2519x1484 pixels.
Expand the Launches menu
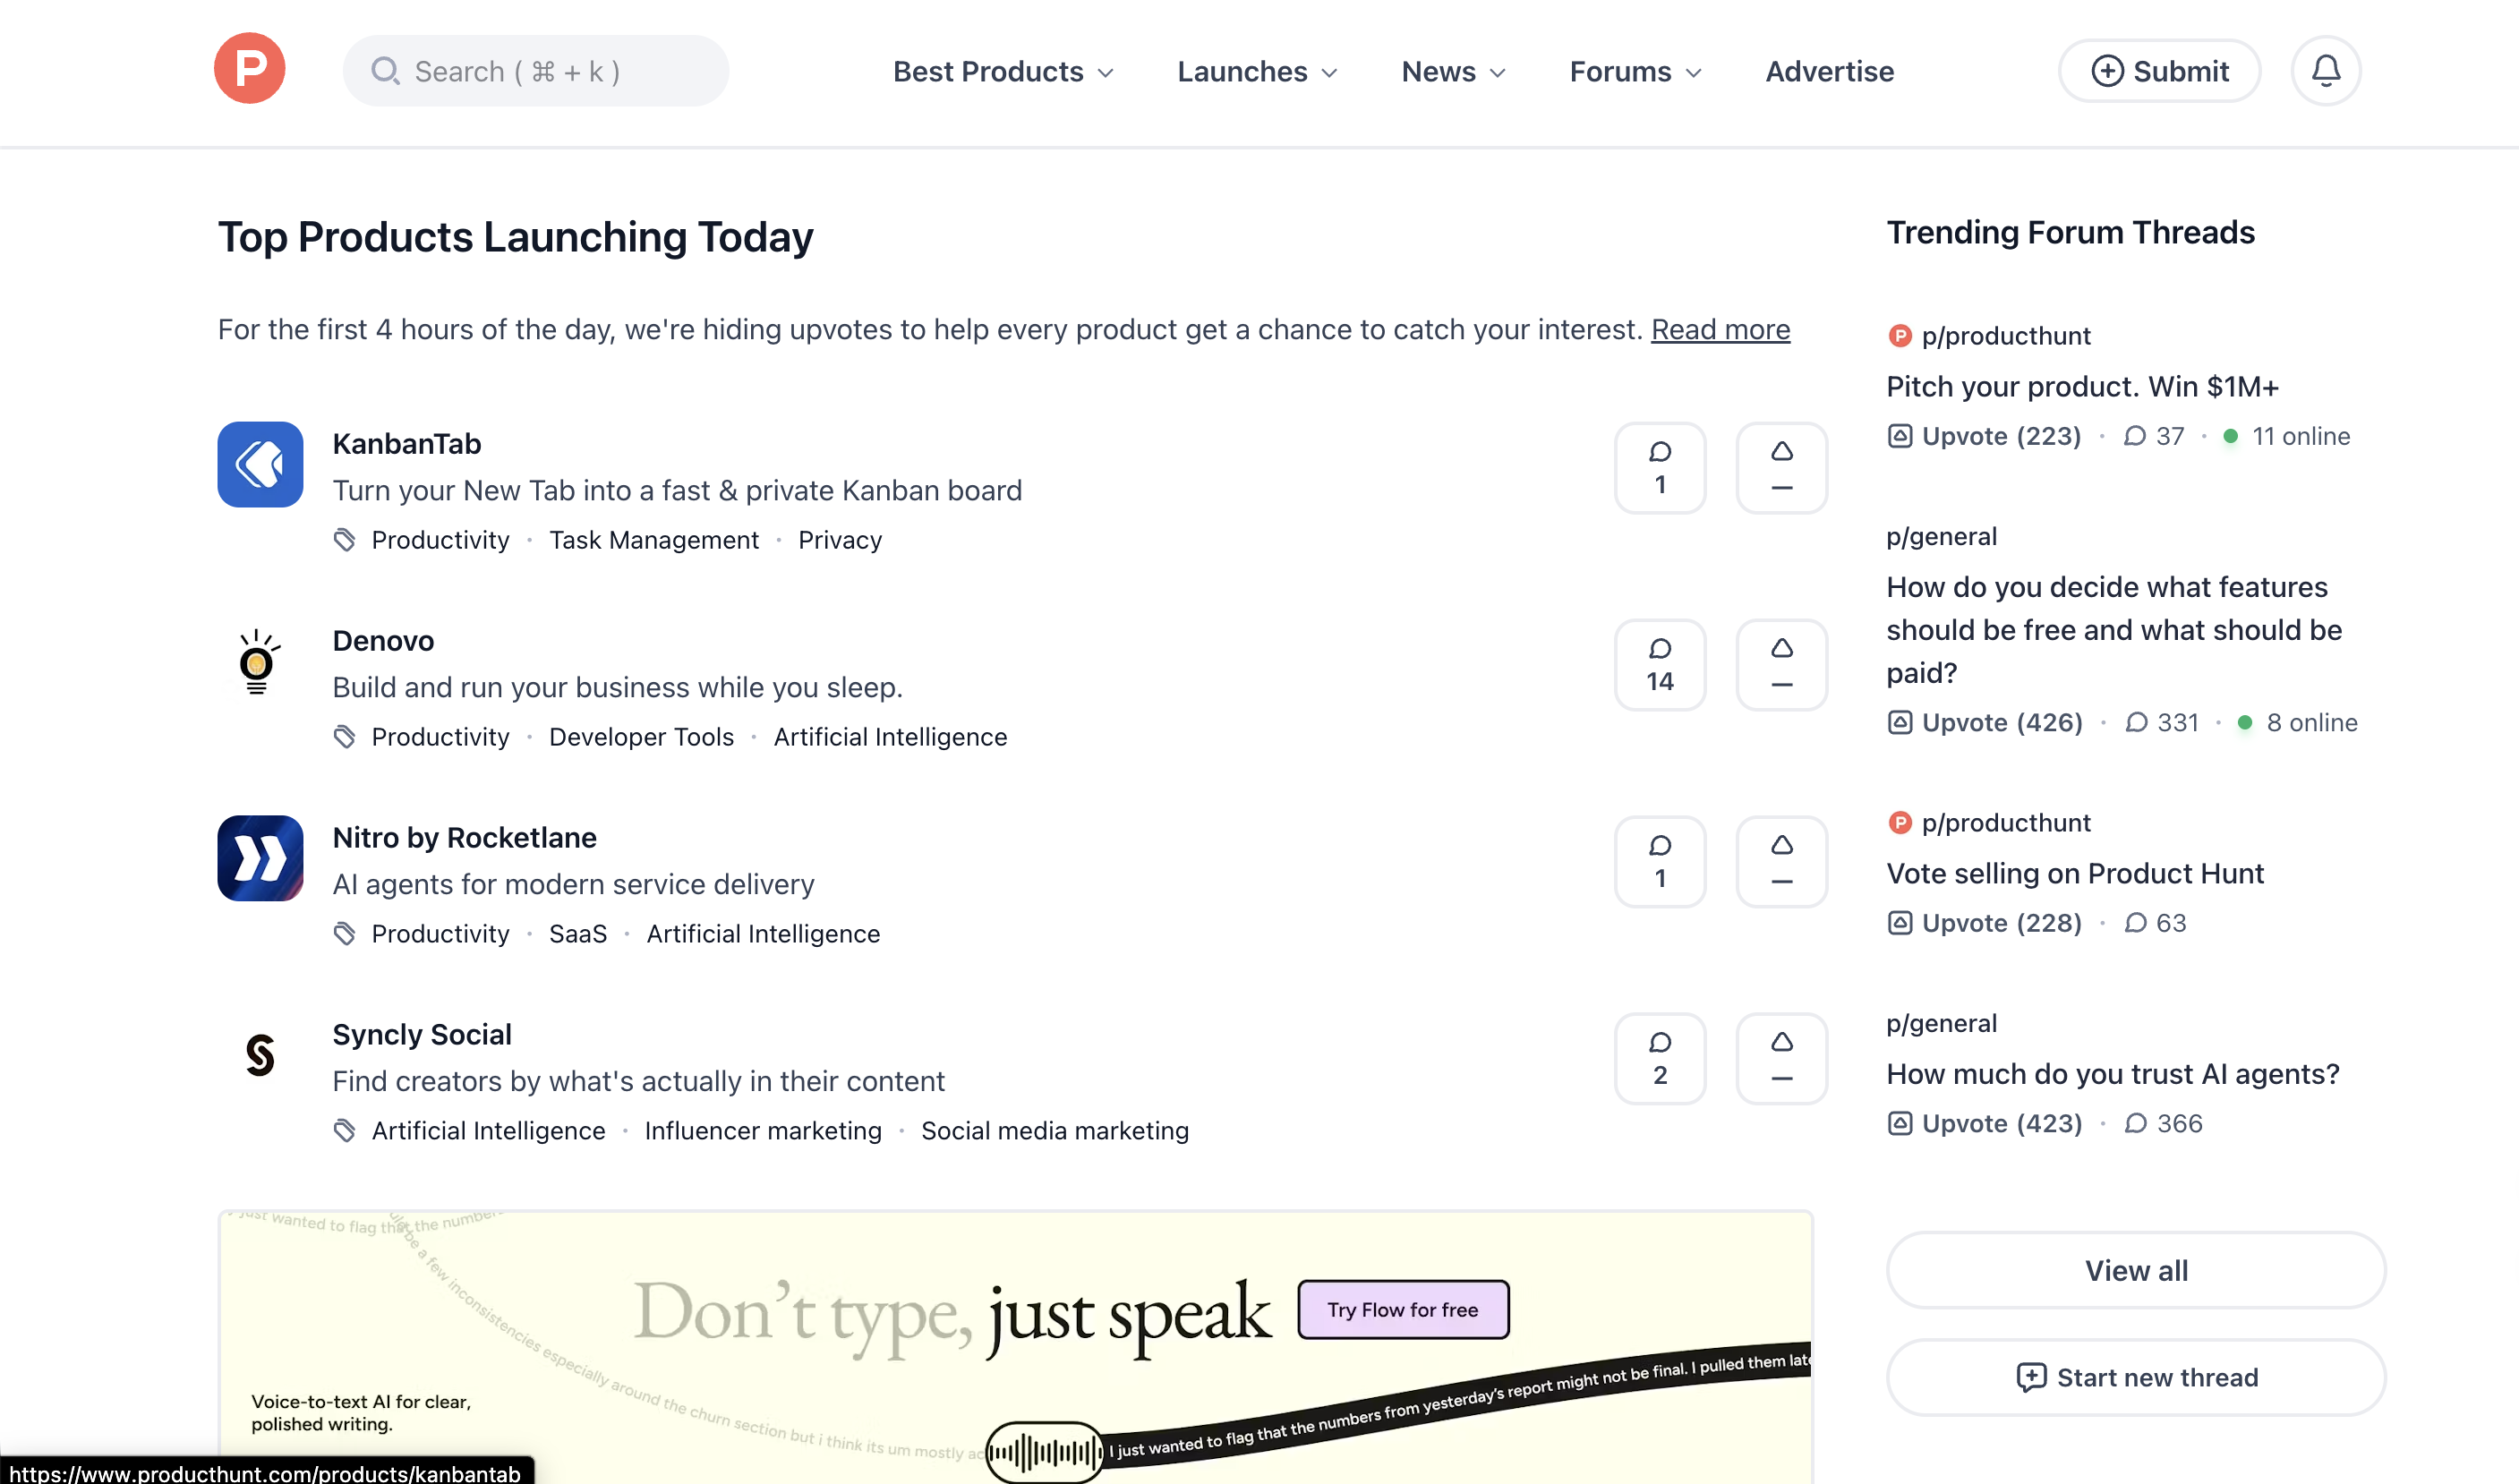pos(1257,72)
